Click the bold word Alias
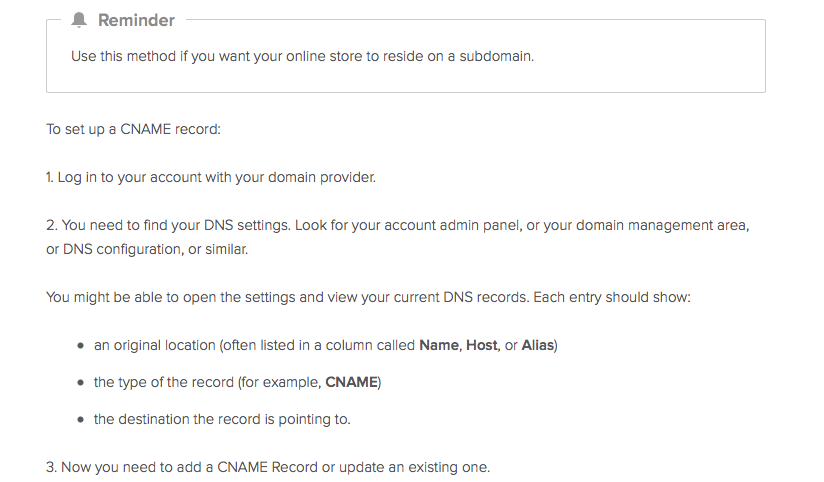 (x=538, y=345)
